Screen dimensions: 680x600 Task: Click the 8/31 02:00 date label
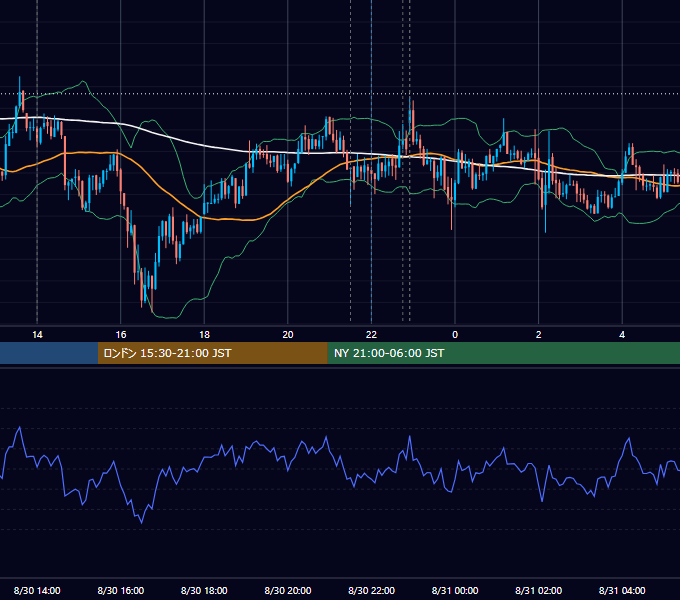(539, 590)
